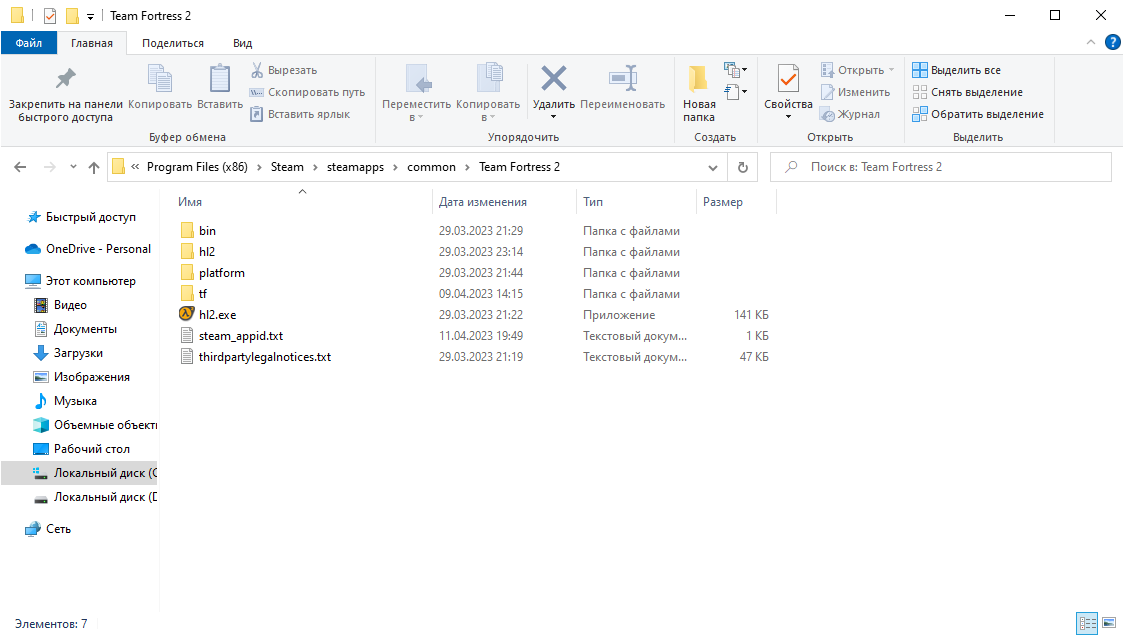Create a new folder with Новая папка
The width and height of the screenshot is (1123, 635).
coord(699,92)
